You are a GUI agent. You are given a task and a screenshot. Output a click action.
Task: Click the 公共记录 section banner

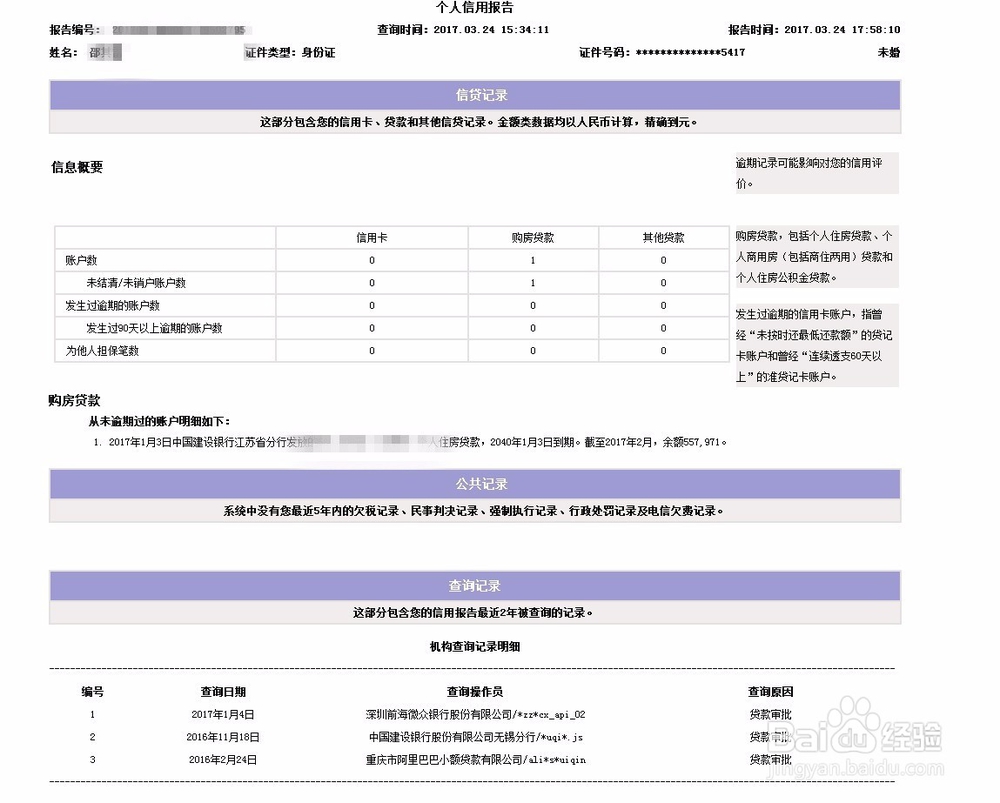pos(474,483)
